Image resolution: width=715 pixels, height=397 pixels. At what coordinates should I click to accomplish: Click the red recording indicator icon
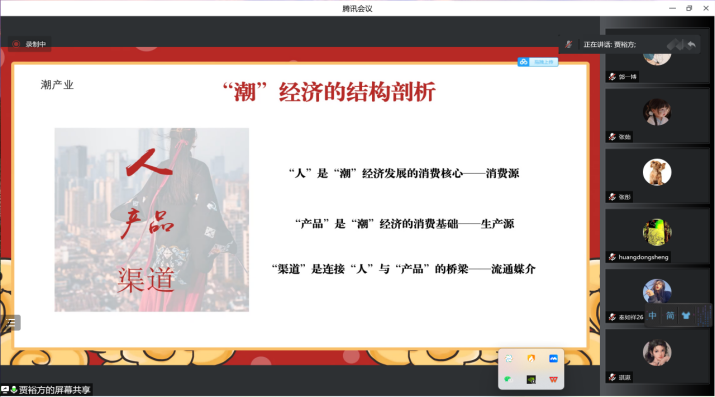[x=16, y=44]
